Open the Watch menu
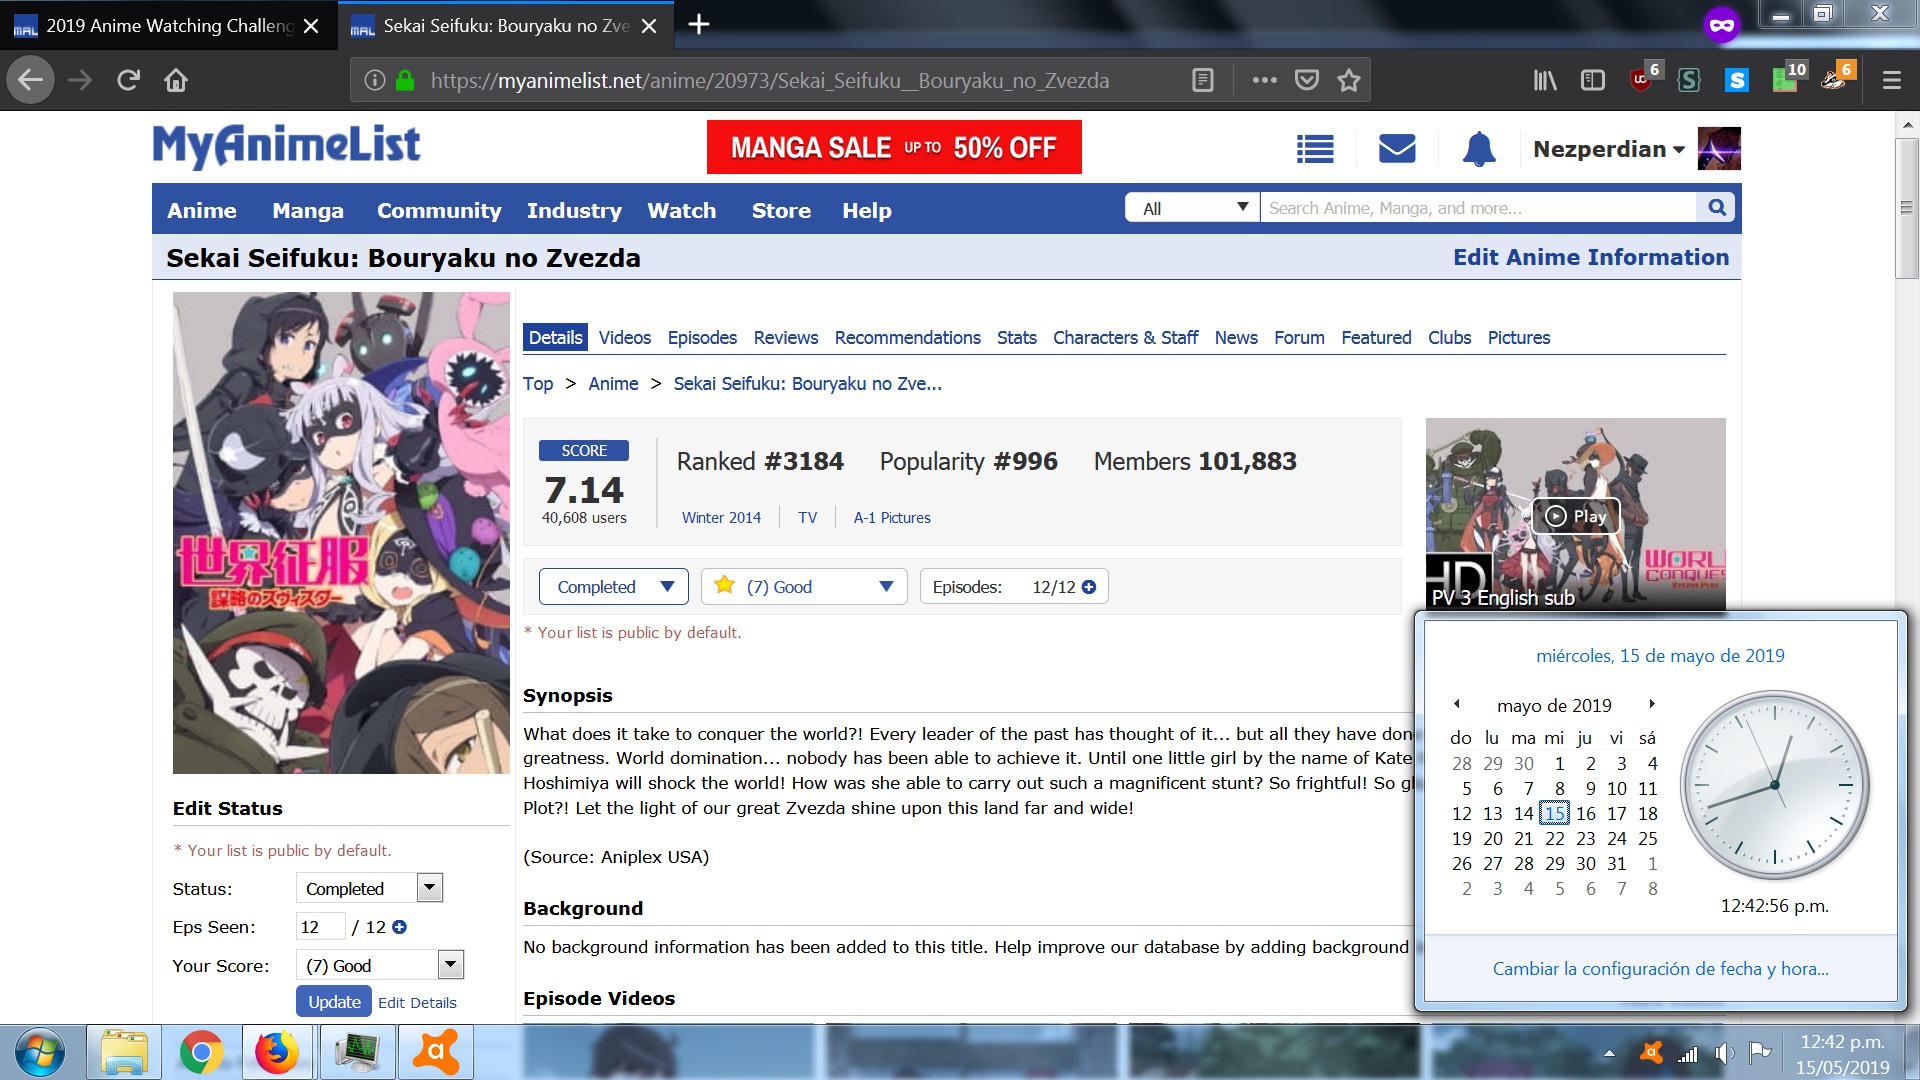 682,211
